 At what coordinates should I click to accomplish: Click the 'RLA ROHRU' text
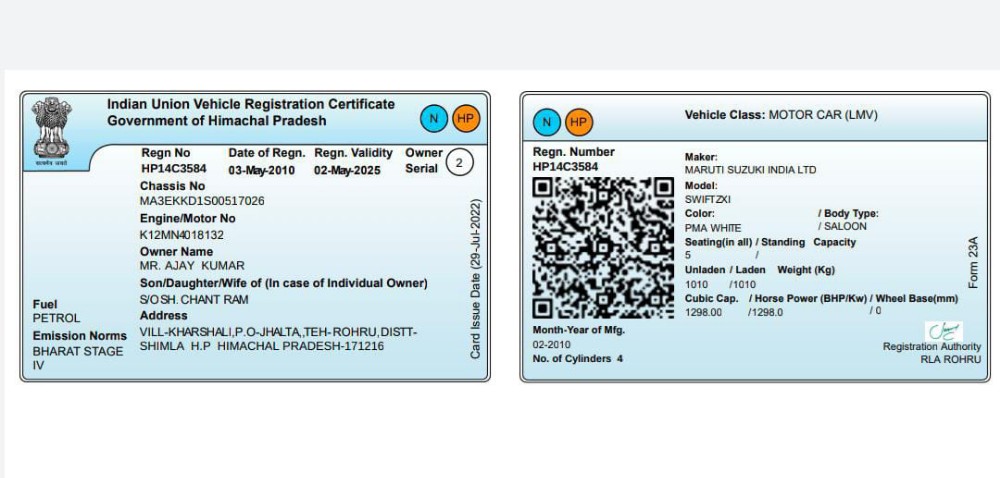[950, 359]
